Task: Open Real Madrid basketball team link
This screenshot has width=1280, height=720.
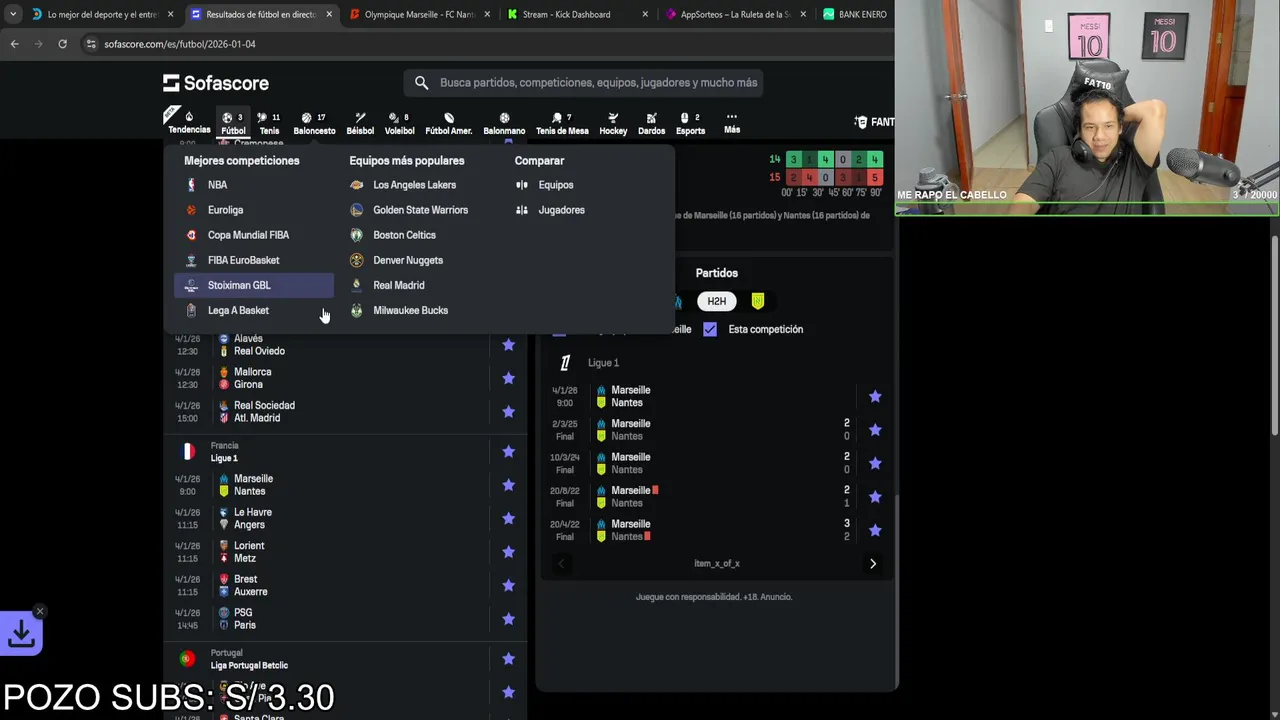Action: (398, 285)
